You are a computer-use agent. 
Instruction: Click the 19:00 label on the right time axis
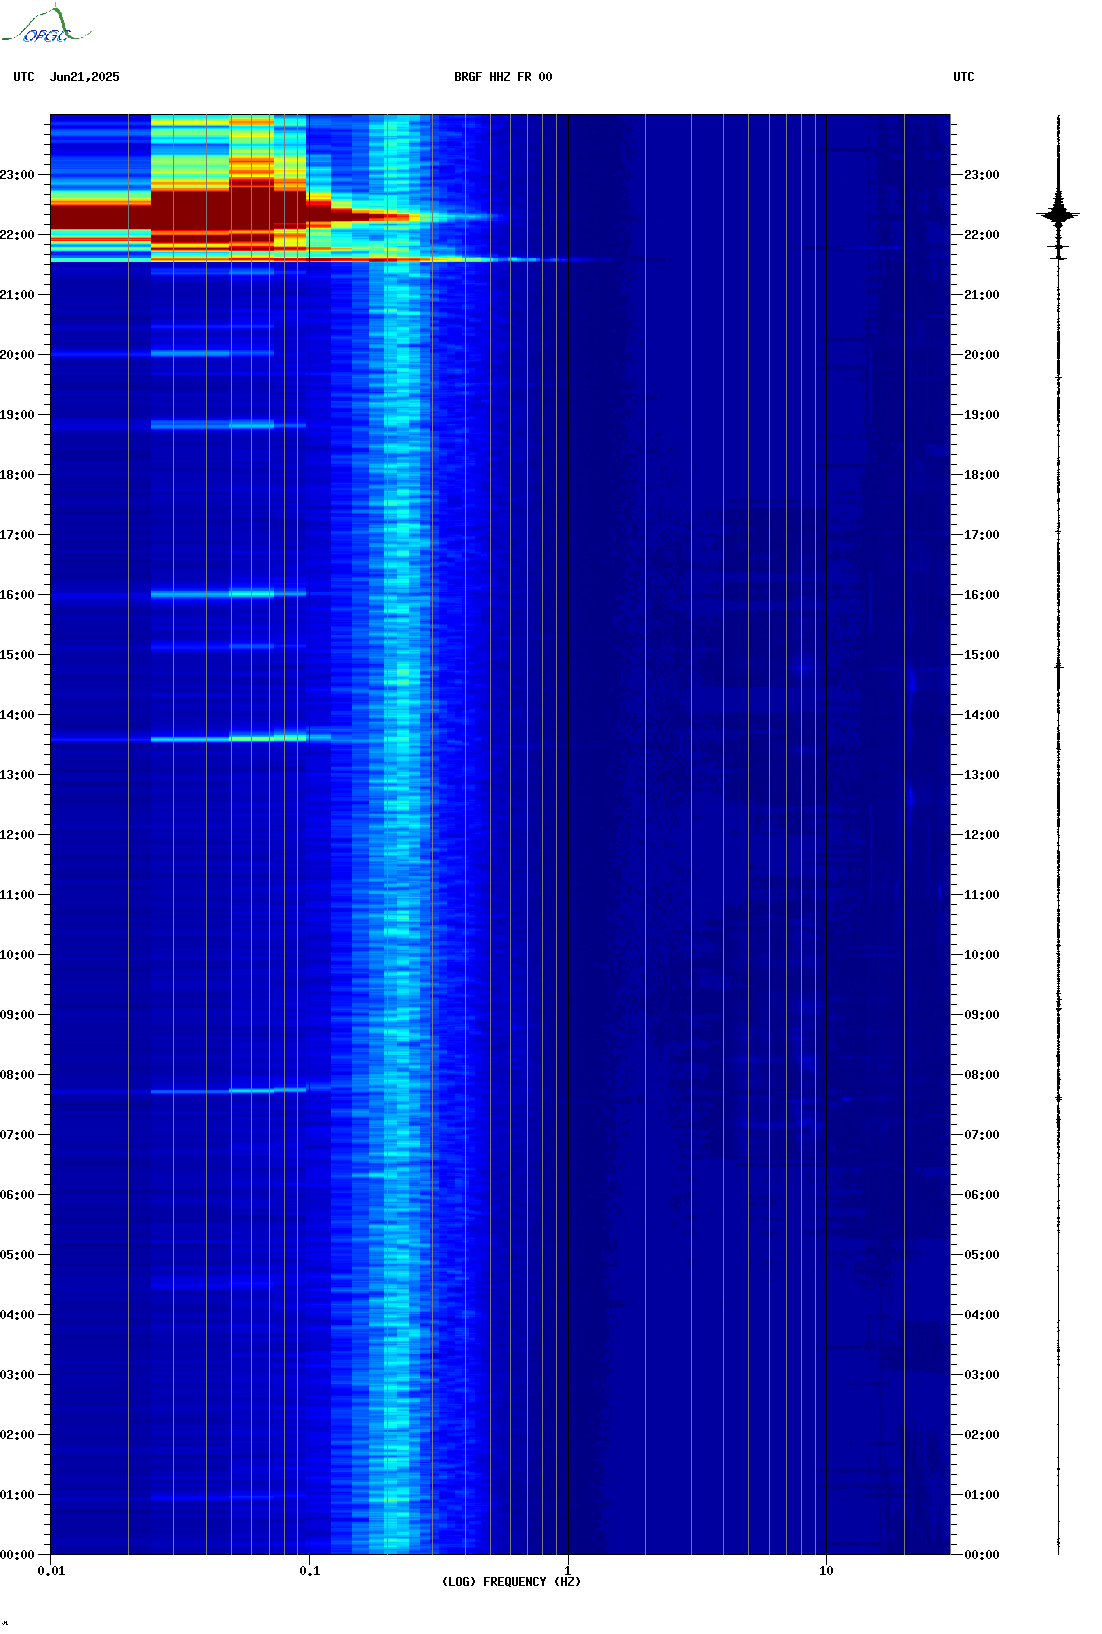(x=981, y=415)
